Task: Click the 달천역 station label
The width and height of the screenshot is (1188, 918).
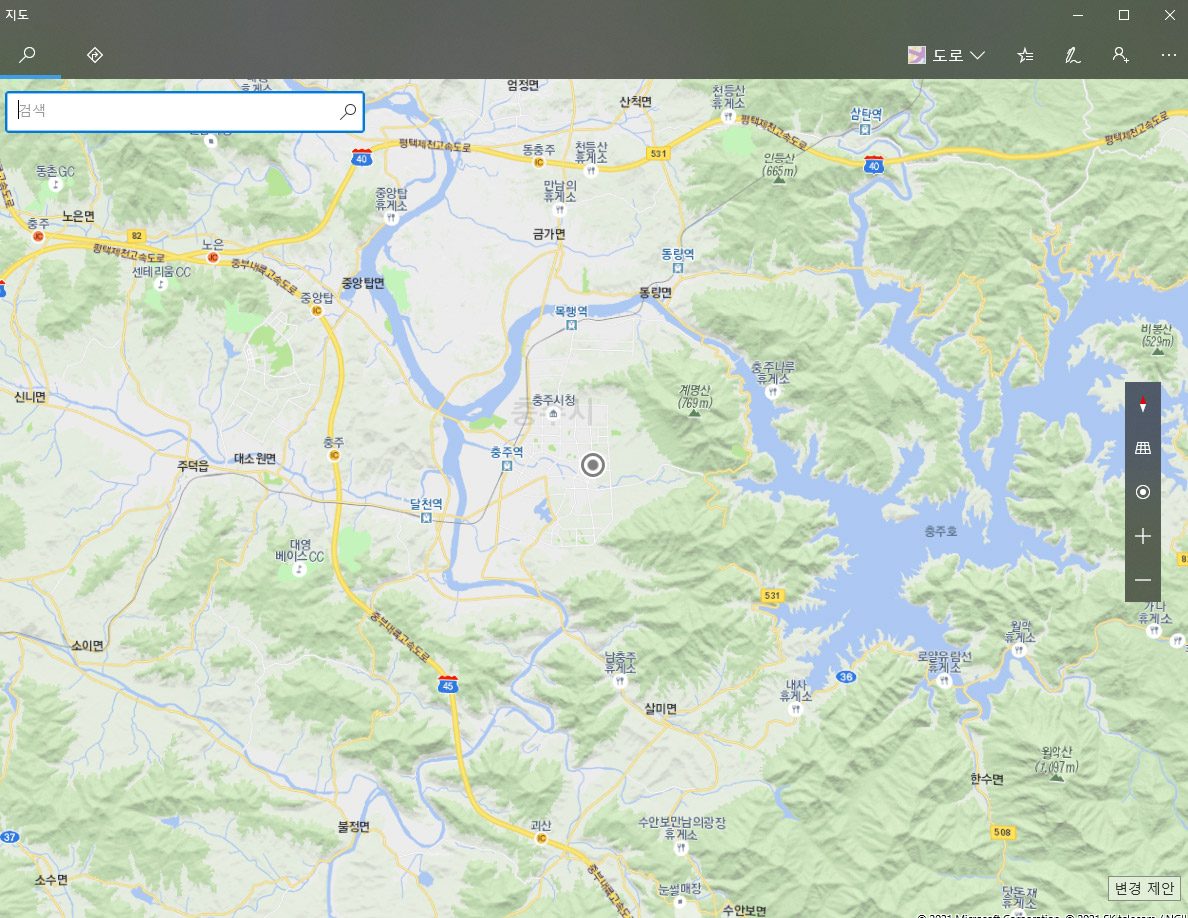Action: (x=426, y=503)
